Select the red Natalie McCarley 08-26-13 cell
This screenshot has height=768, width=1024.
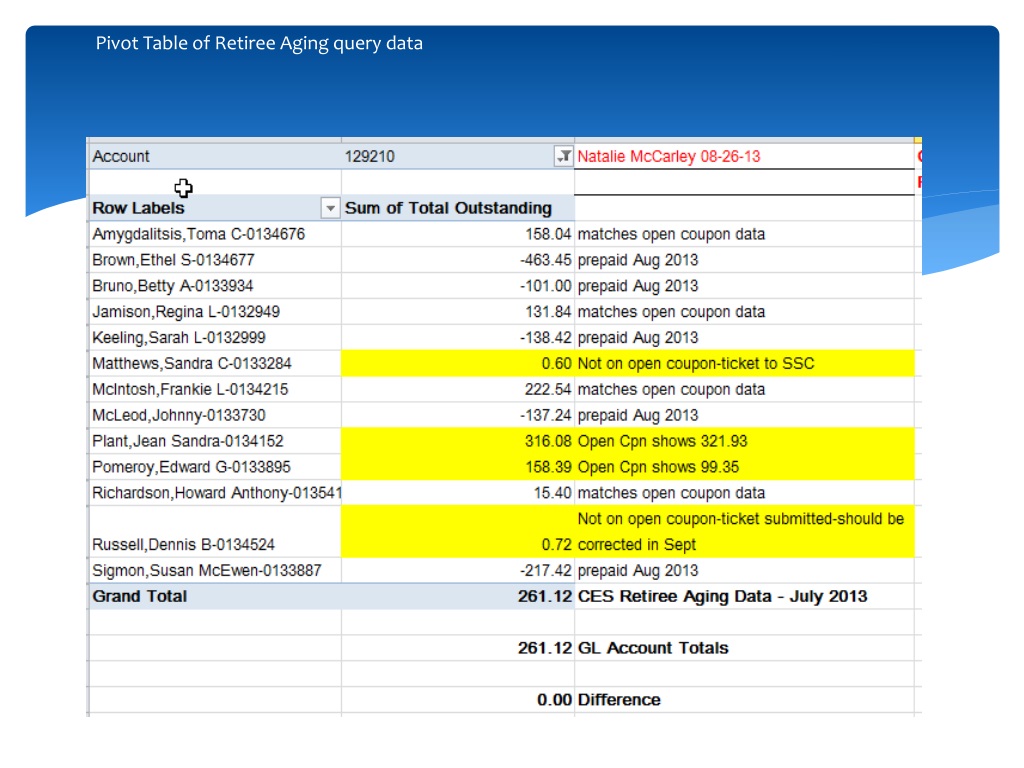[x=744, y=156]
